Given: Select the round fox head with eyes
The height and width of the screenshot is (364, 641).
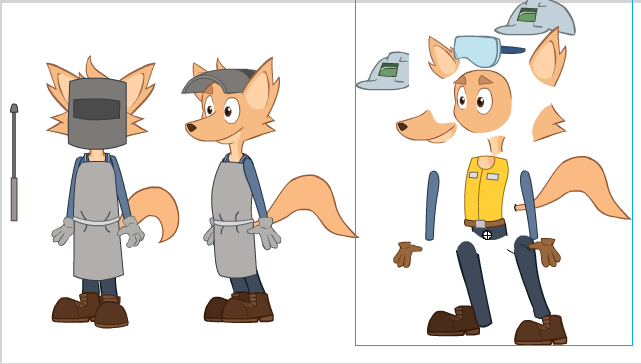Looking at the screenshot, I should pyautogui.click(x=482, y=101).
